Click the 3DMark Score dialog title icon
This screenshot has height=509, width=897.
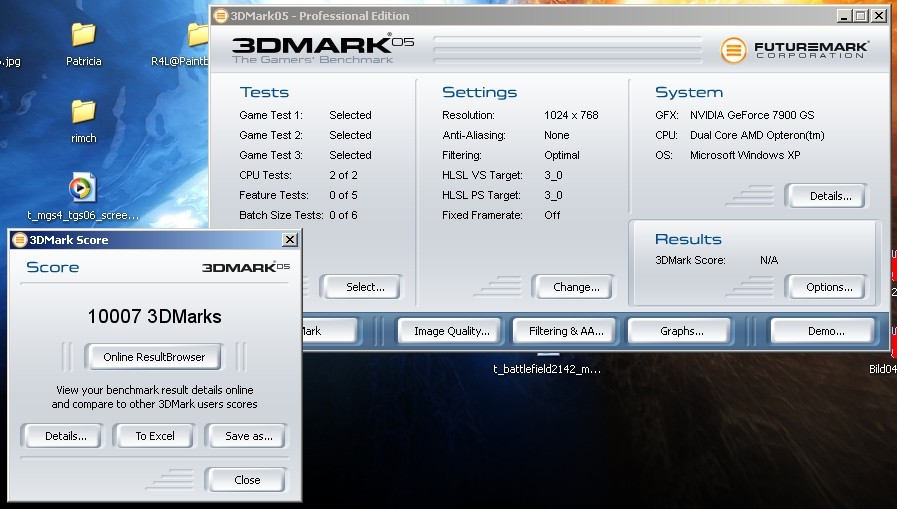pyautogui.click(x=19, y=240)
